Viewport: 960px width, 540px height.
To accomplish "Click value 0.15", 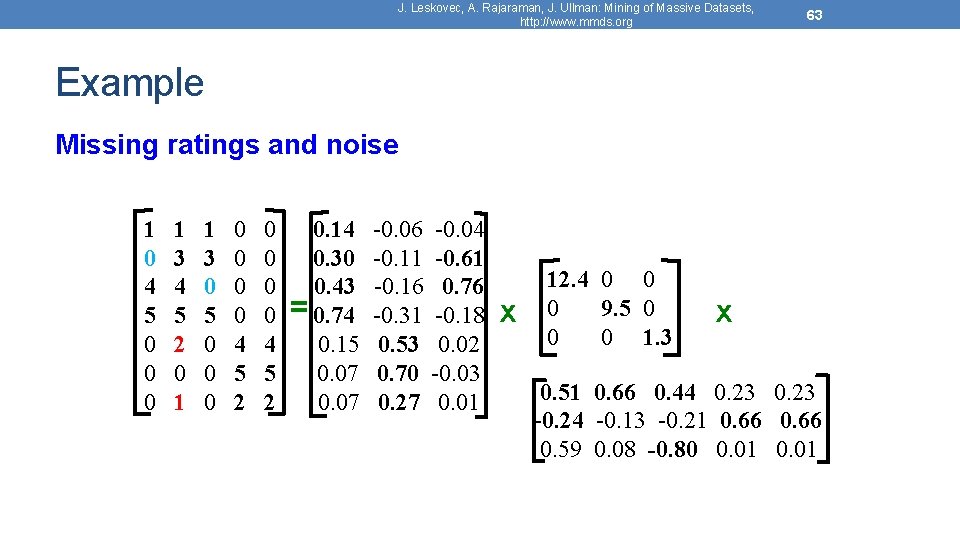I will coord(339,344).
